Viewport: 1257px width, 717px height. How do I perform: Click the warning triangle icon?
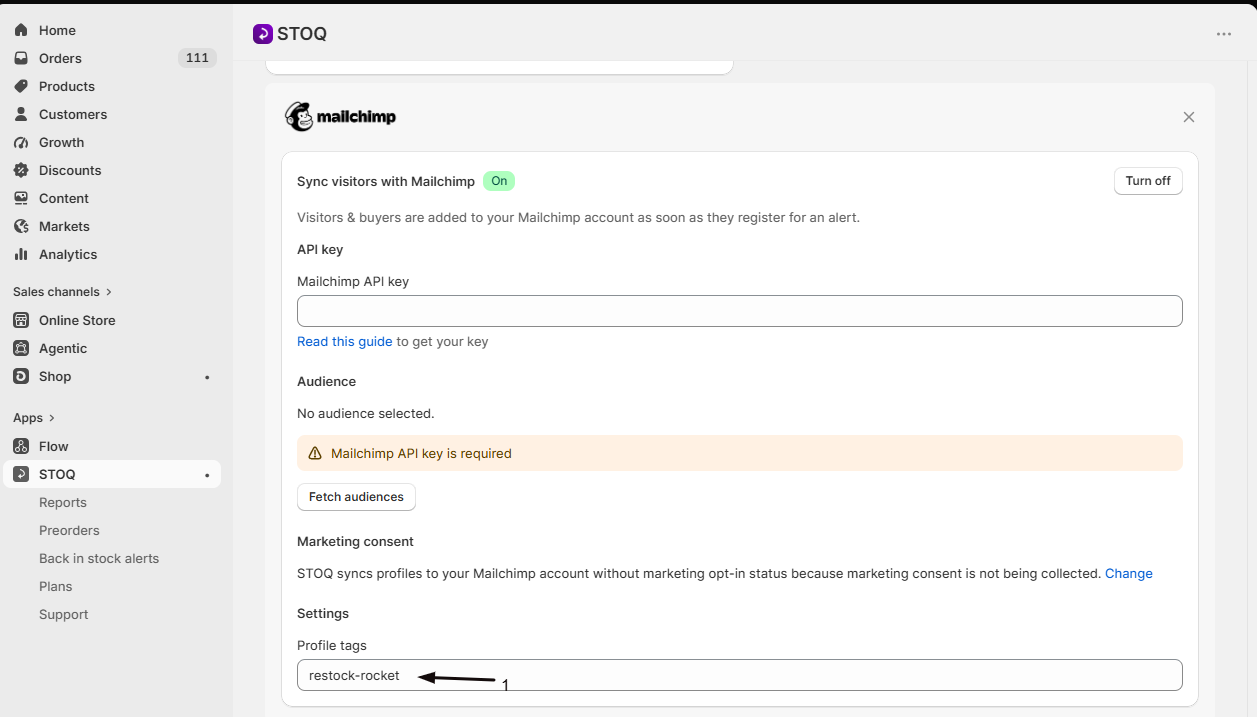pos(315,453)
